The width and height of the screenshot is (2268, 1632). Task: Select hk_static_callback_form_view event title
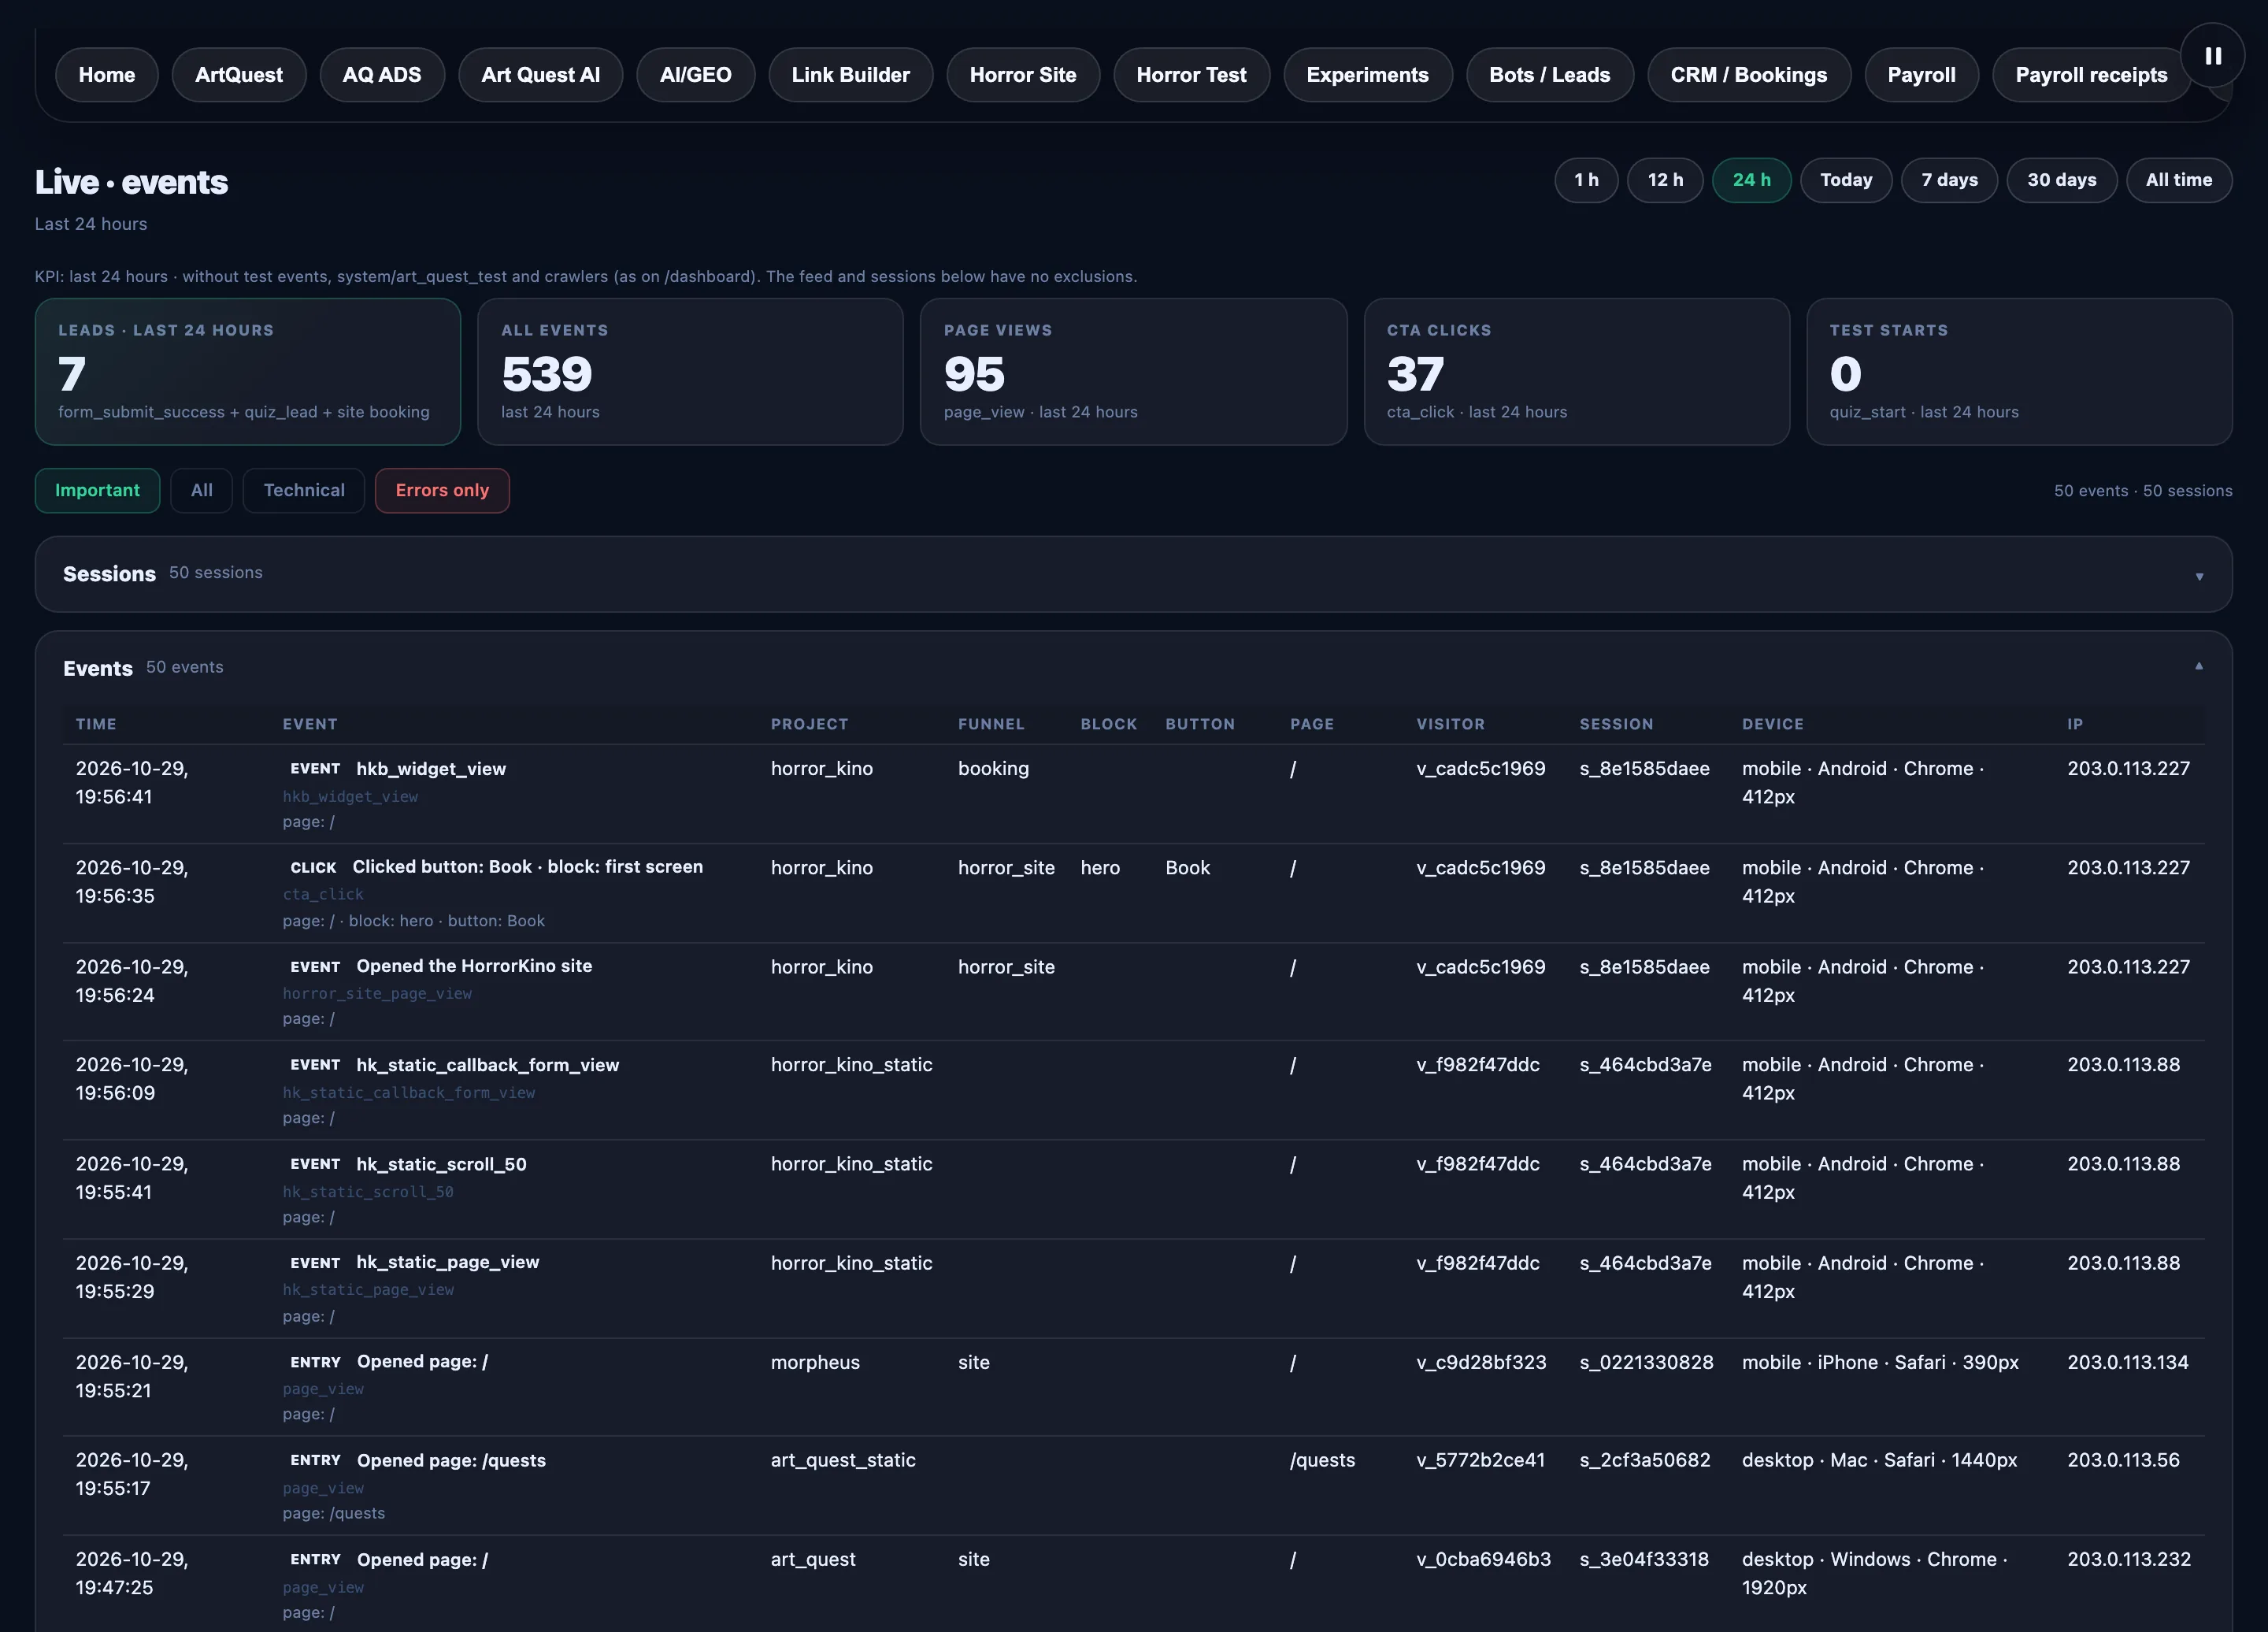click(x=488, y=1065)
